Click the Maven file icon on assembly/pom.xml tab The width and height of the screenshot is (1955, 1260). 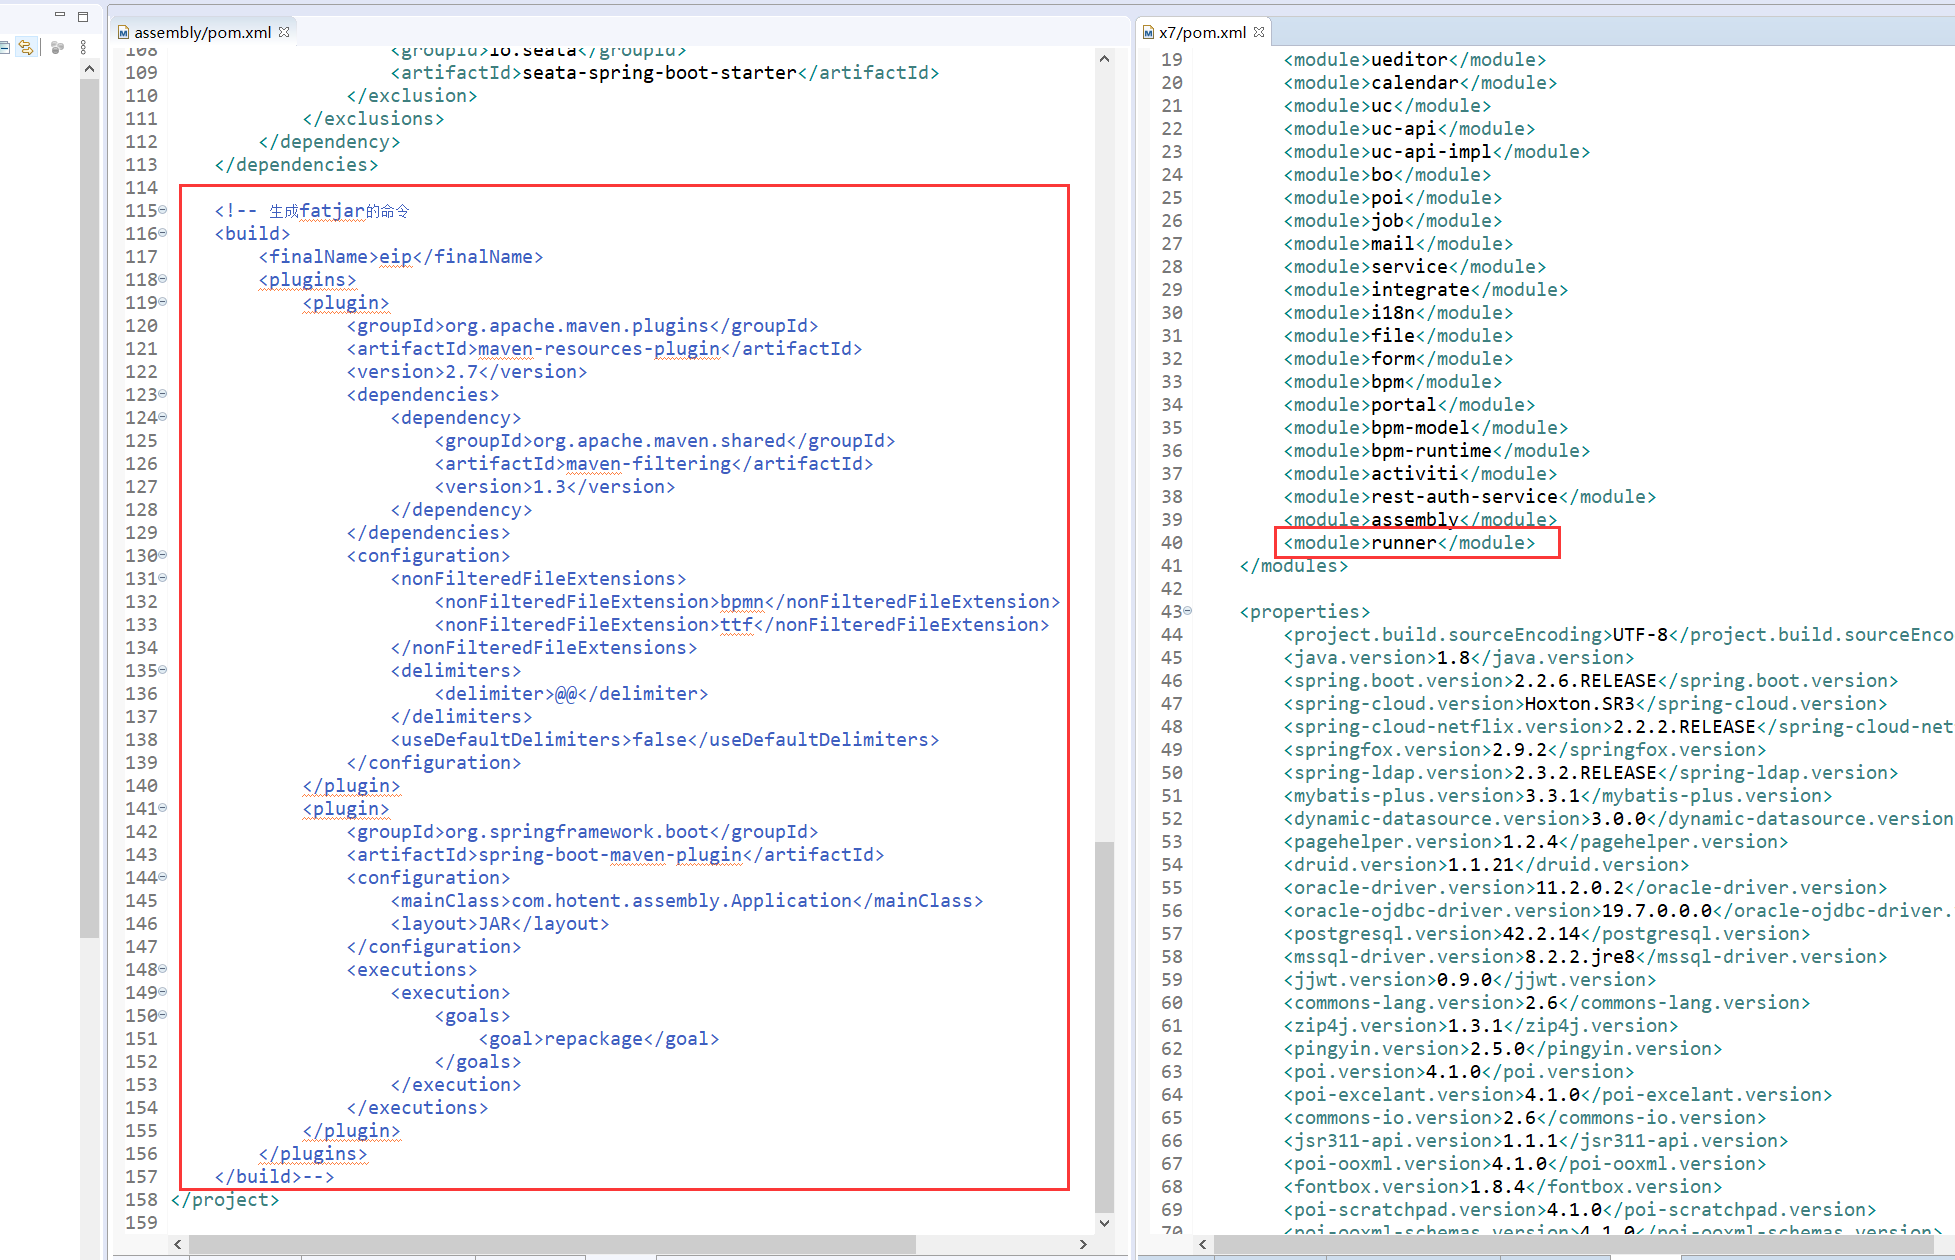(x=123, y=32)
